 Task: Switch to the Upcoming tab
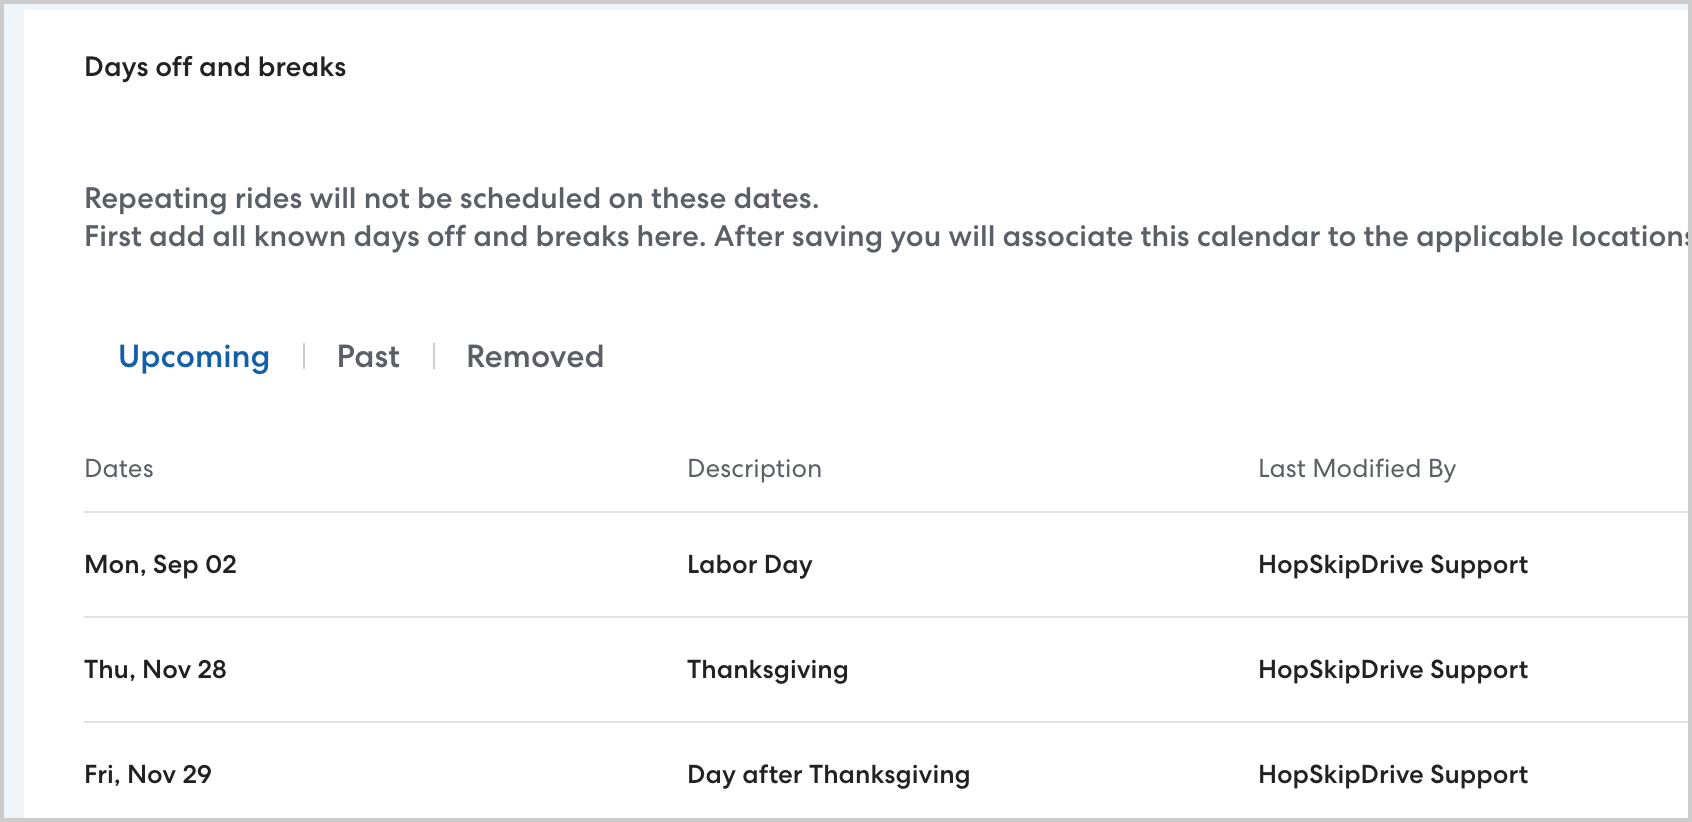pyautogui.click(x=194, y=357)
